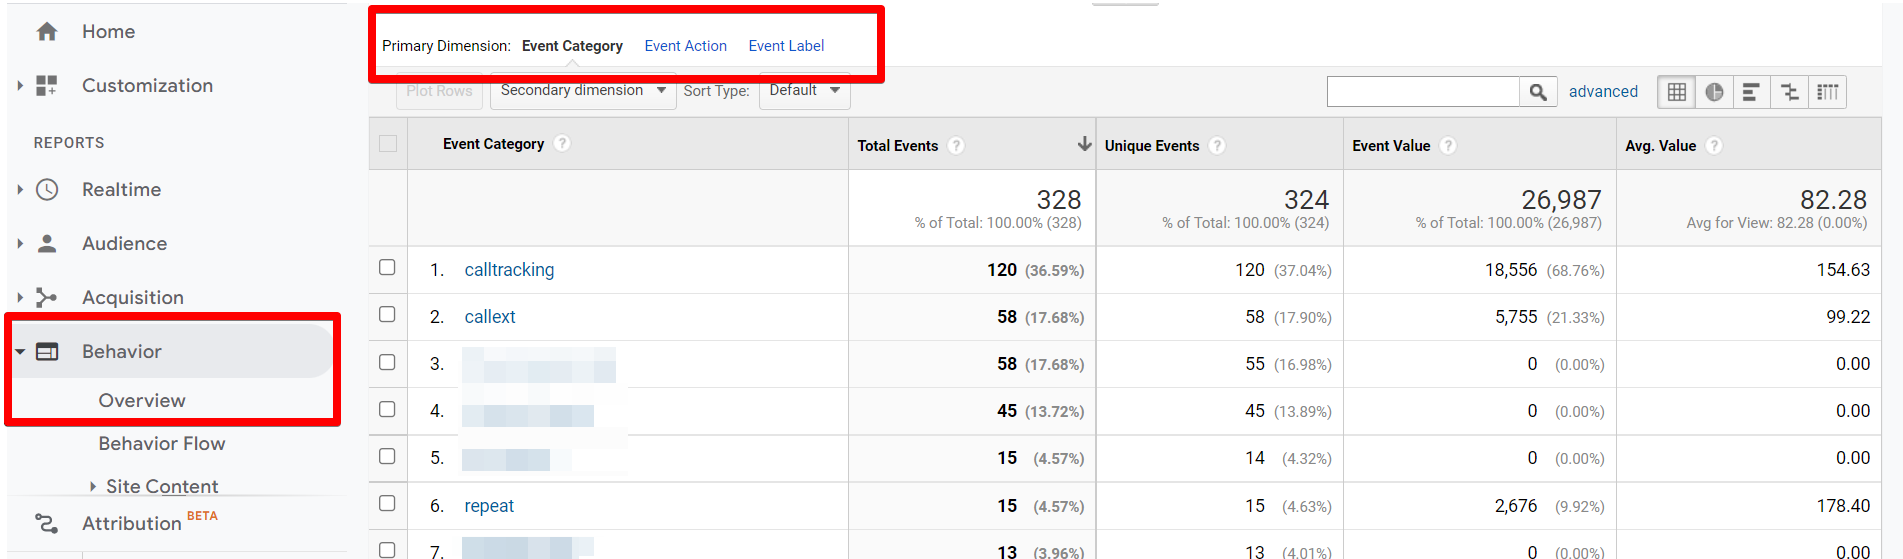This screenshot has height=559, width=1903.
Task: Switch to Pivot table view icon
Action: click(x=1827, y=92)
